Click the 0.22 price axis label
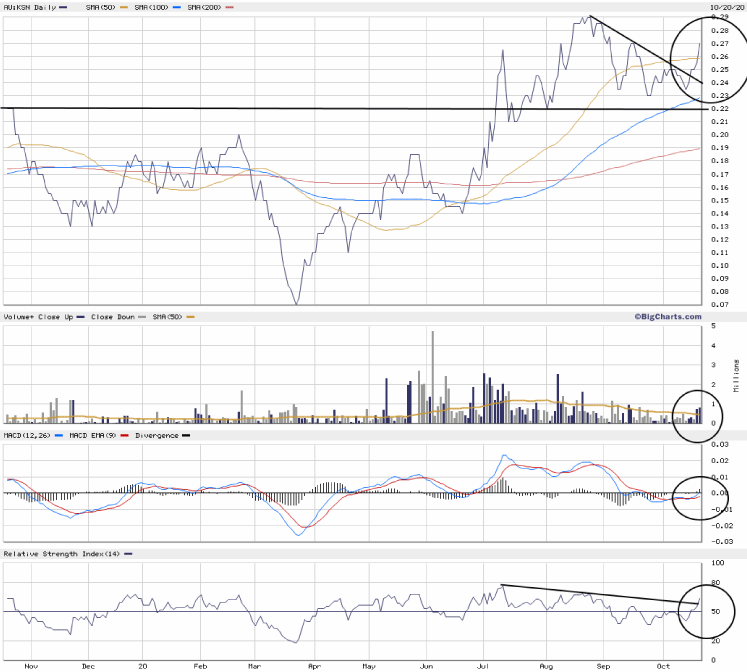This screenshot has height=672, width=747. click(717, 108)
